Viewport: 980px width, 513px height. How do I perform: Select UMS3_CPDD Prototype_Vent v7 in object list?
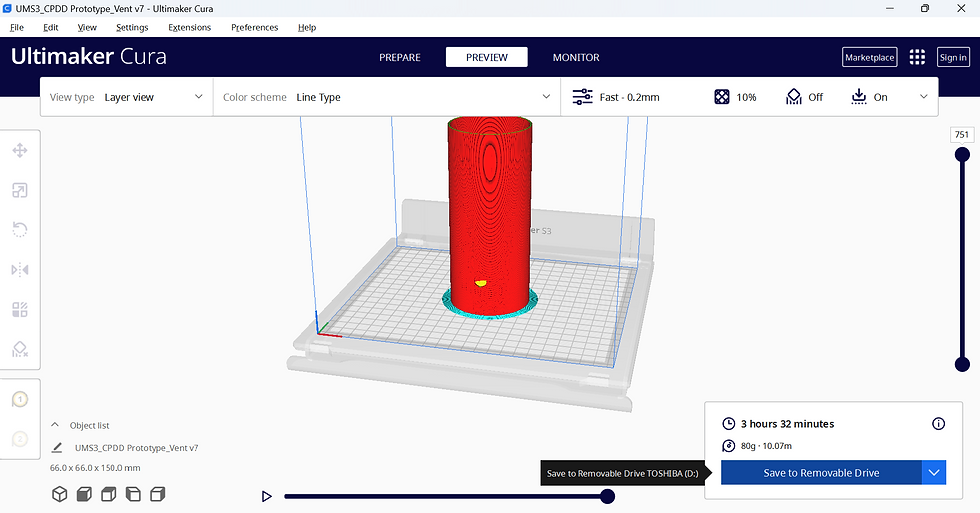click(136, 447)
